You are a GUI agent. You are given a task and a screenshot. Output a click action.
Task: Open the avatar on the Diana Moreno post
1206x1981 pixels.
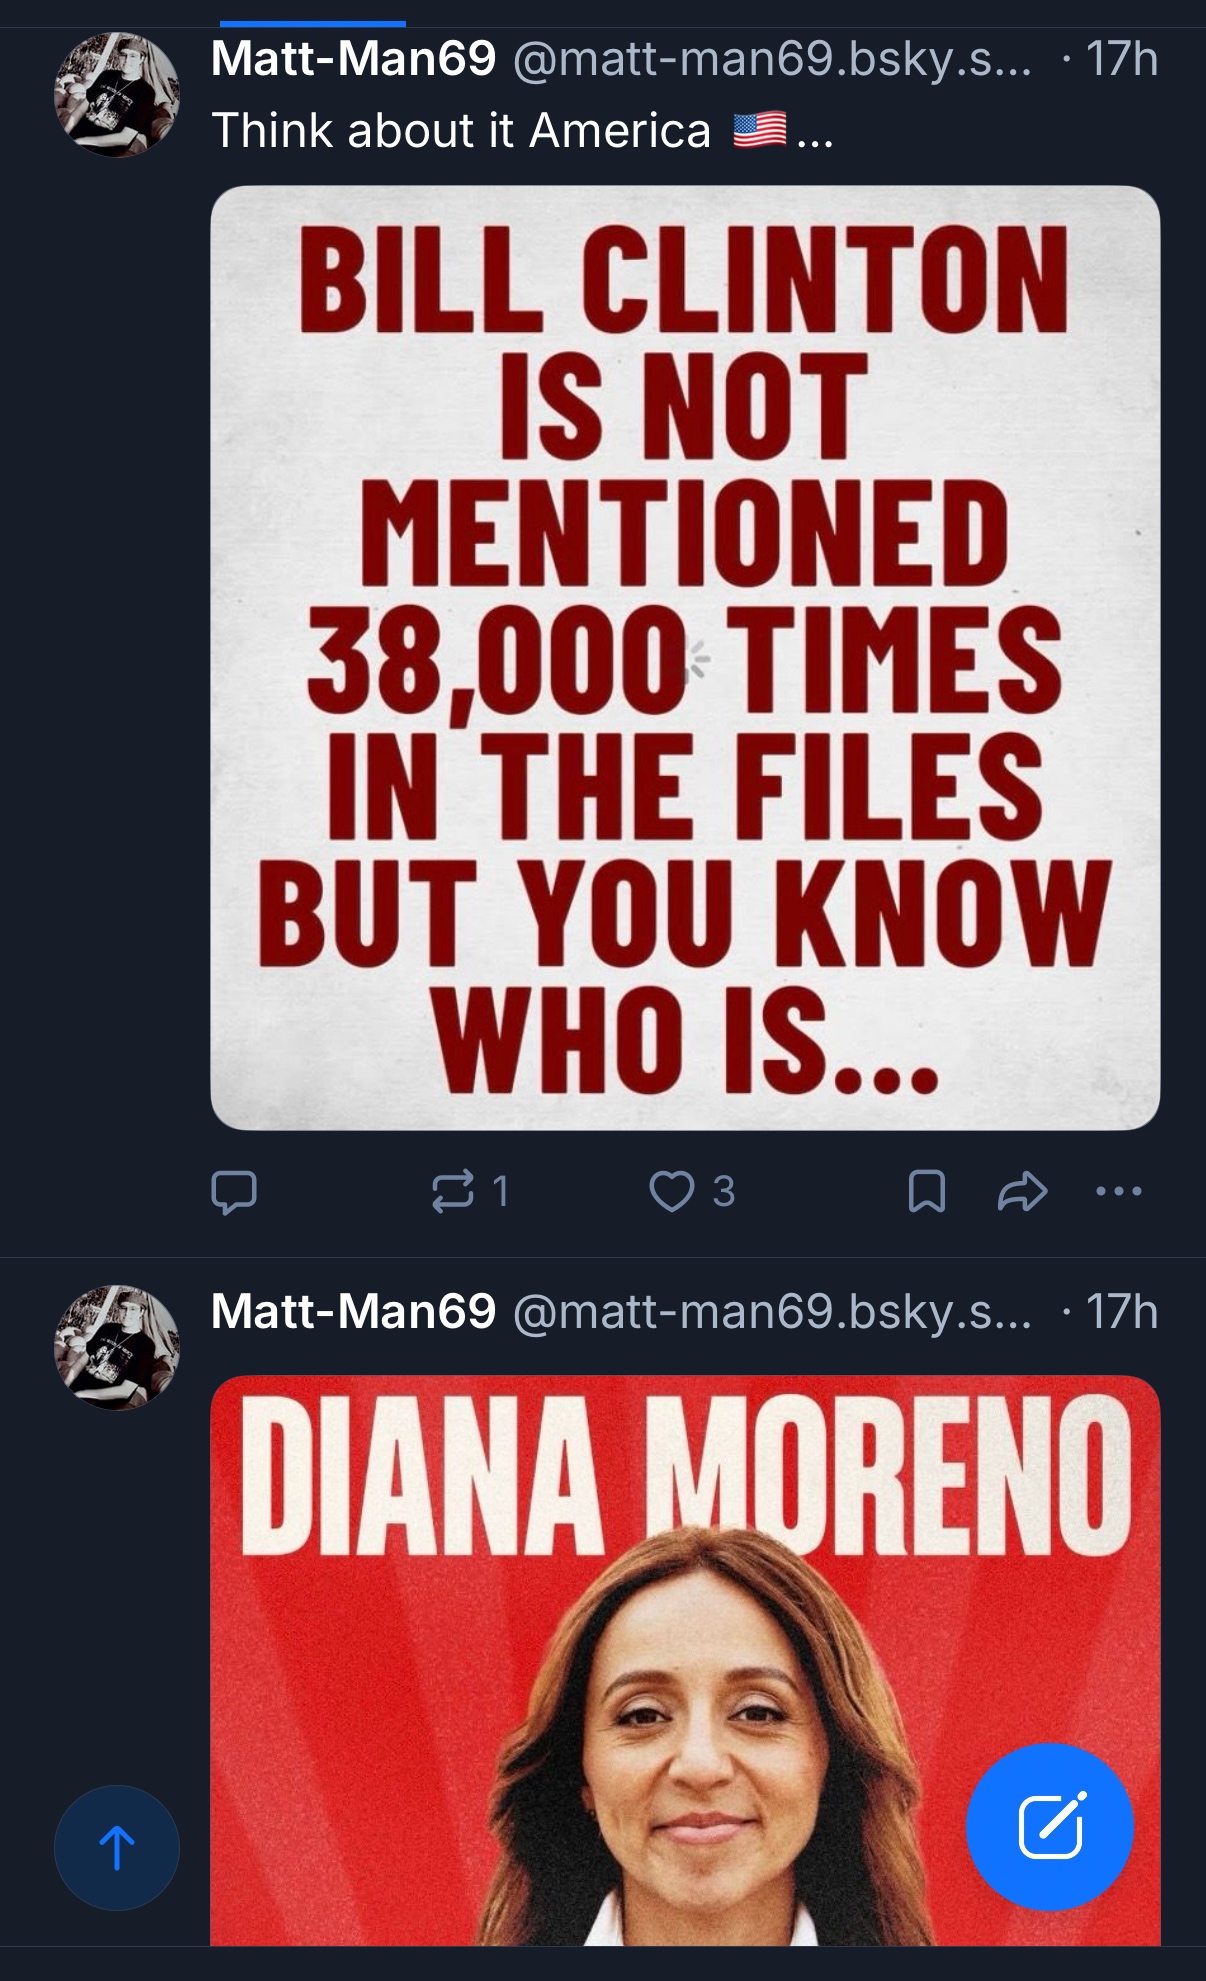point(117,1347)
